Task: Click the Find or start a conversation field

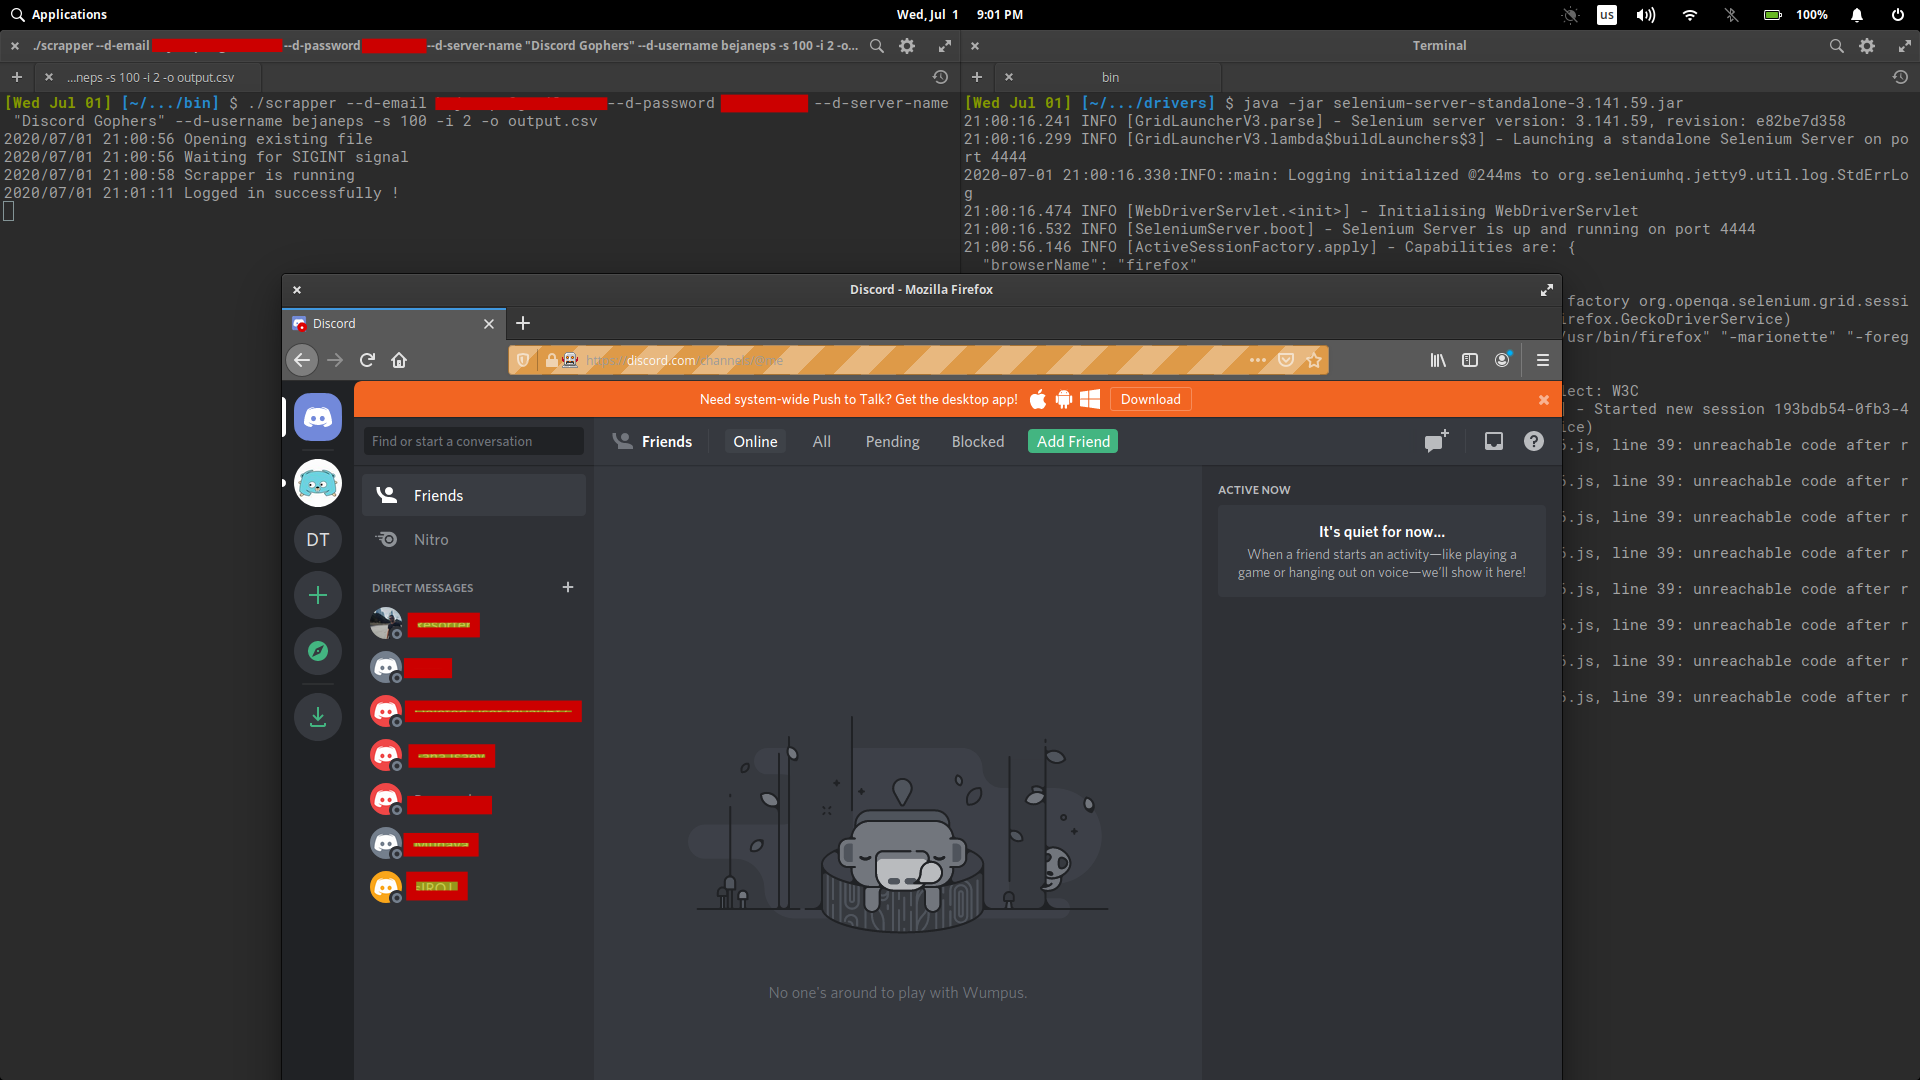Action: point(473,441)
